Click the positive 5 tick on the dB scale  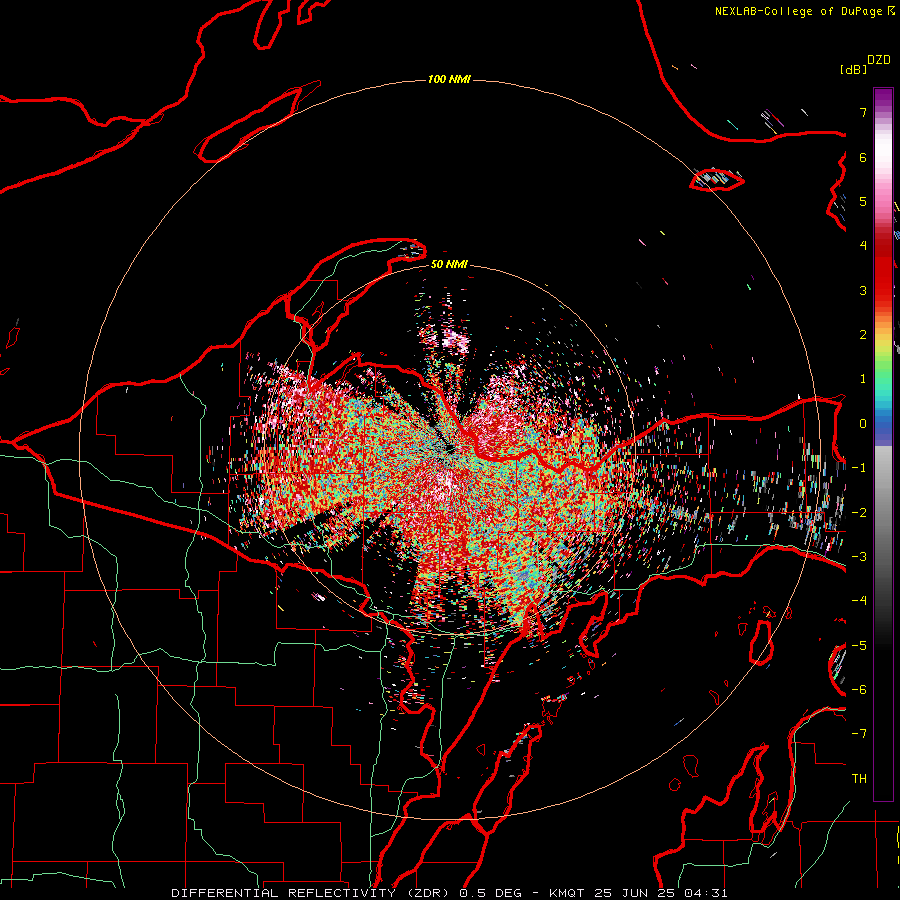(x=863, y=201)
